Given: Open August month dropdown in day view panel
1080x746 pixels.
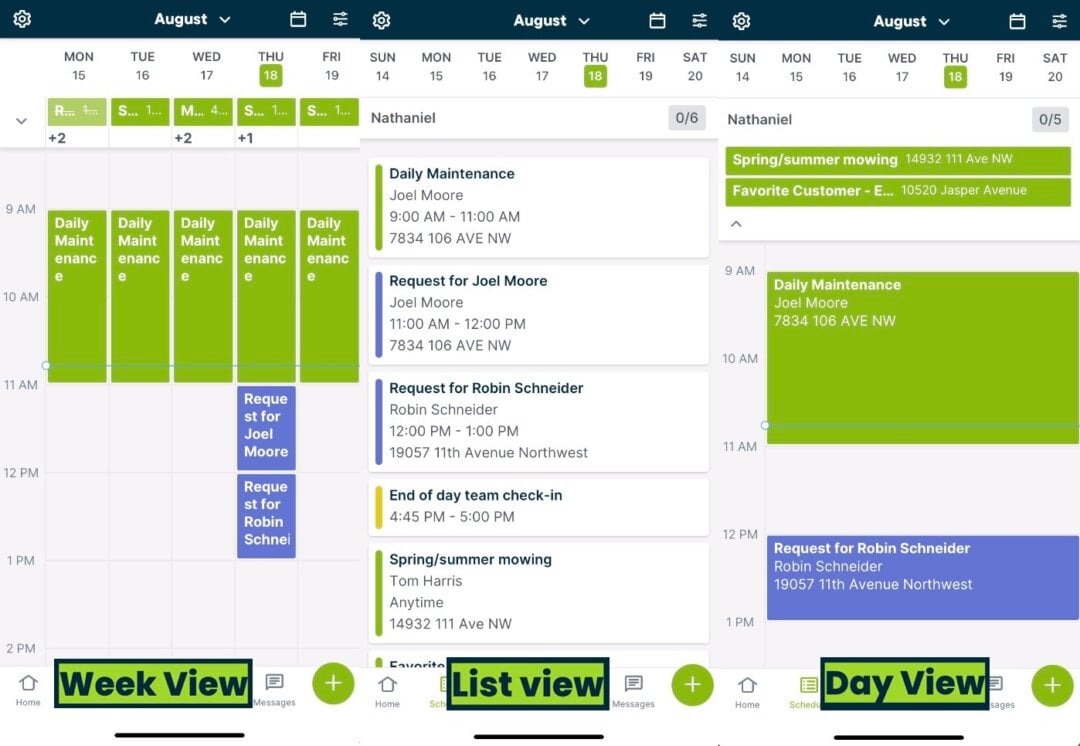Looking at the screenshot, I should pos(912,21).
